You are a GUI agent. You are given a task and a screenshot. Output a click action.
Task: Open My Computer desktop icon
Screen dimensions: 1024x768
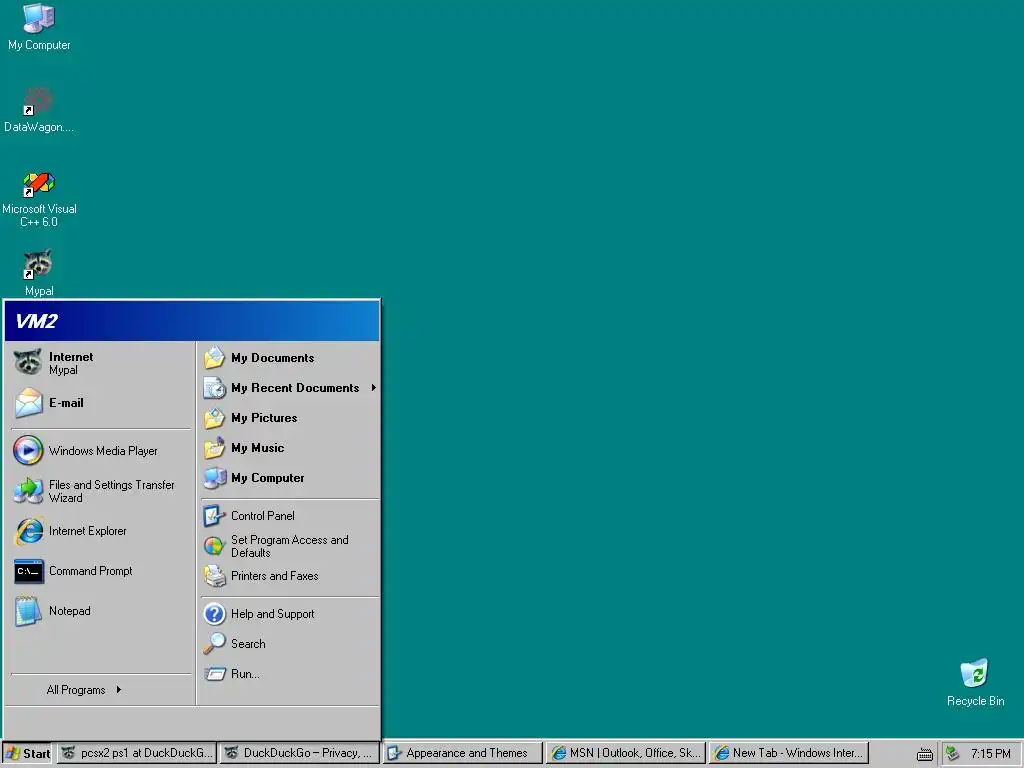[39, 27]
